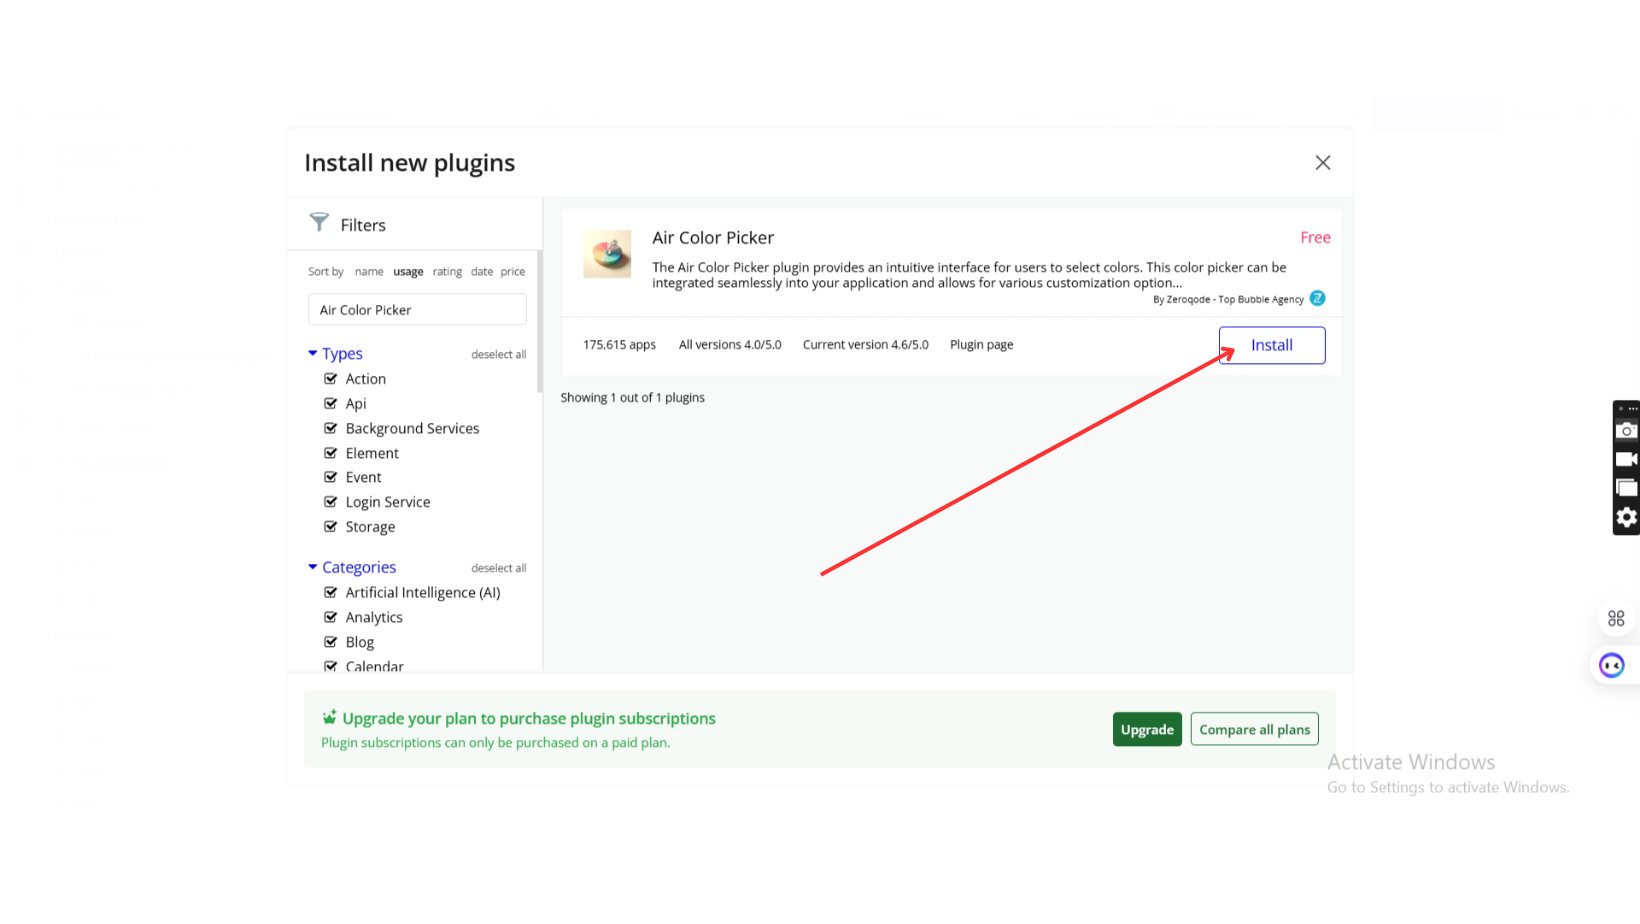Screen dimensions: 1640x924
Task: Click the green Upgrade button
Action: [x=1147, y=729]
